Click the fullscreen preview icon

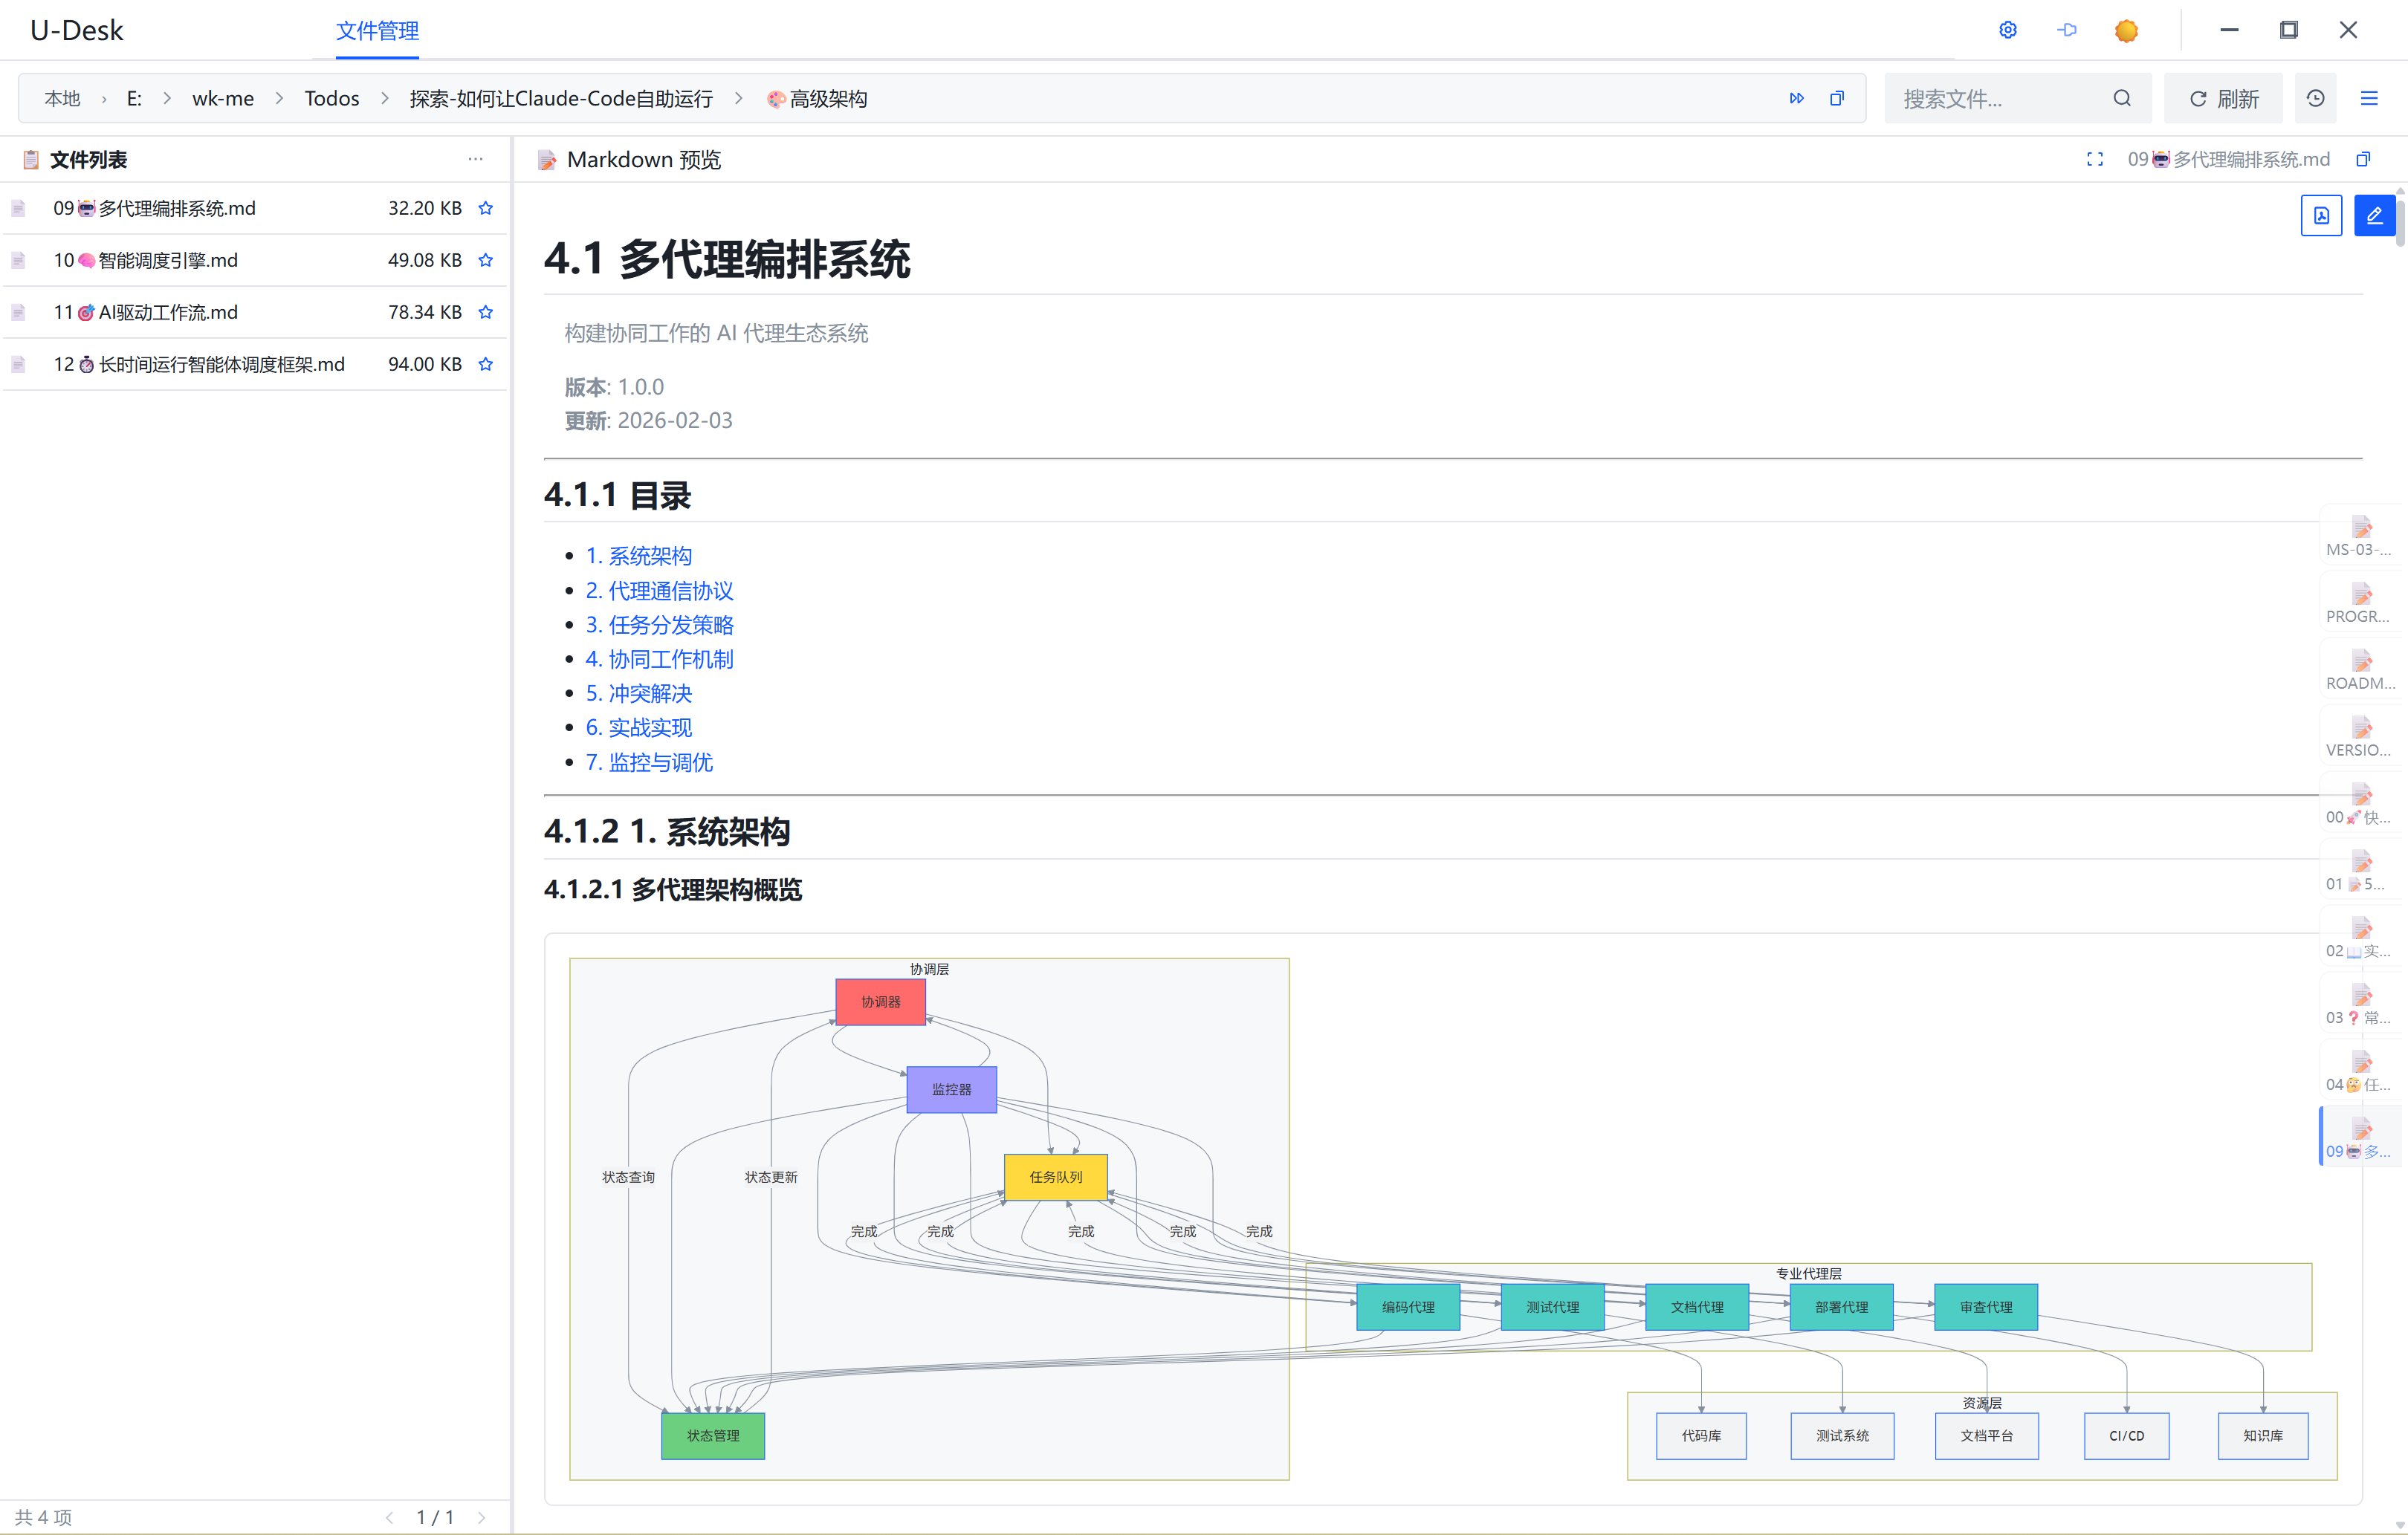click(x=2095, y=159)
